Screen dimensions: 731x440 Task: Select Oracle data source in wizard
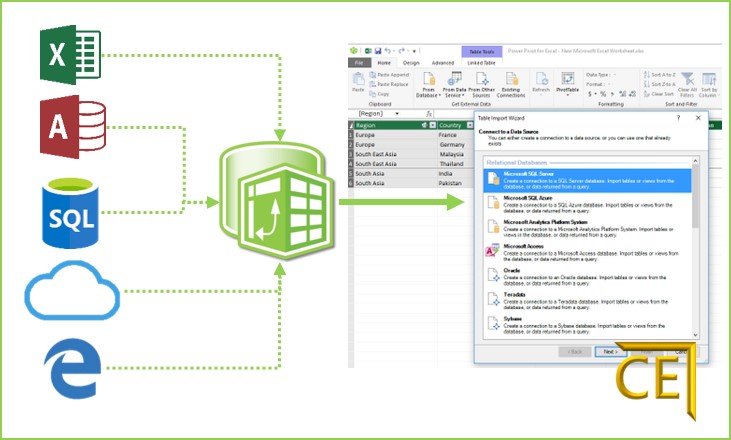(x=587, y=277)
